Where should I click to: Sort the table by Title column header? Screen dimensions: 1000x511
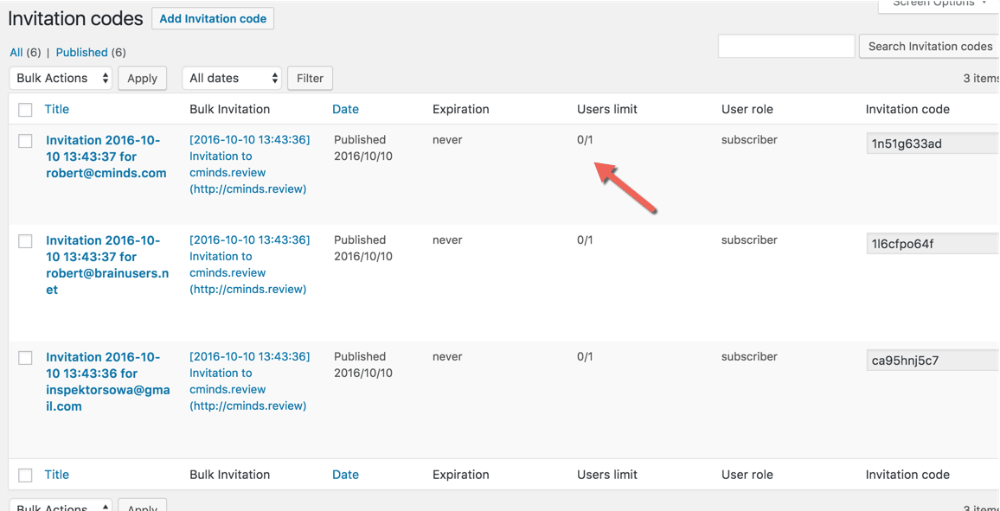[x=57, y=109]
